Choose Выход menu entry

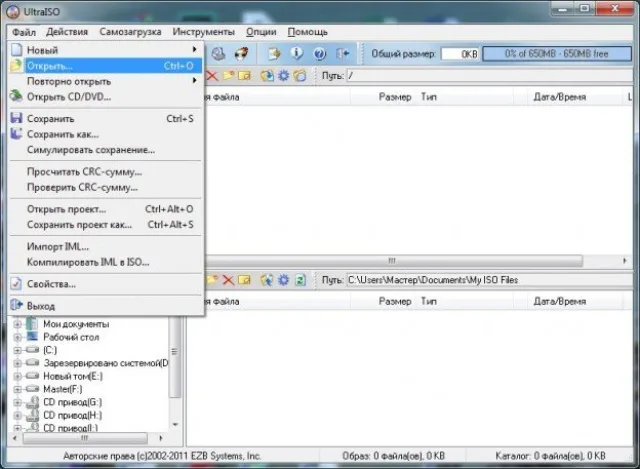(x=106, y=306)
